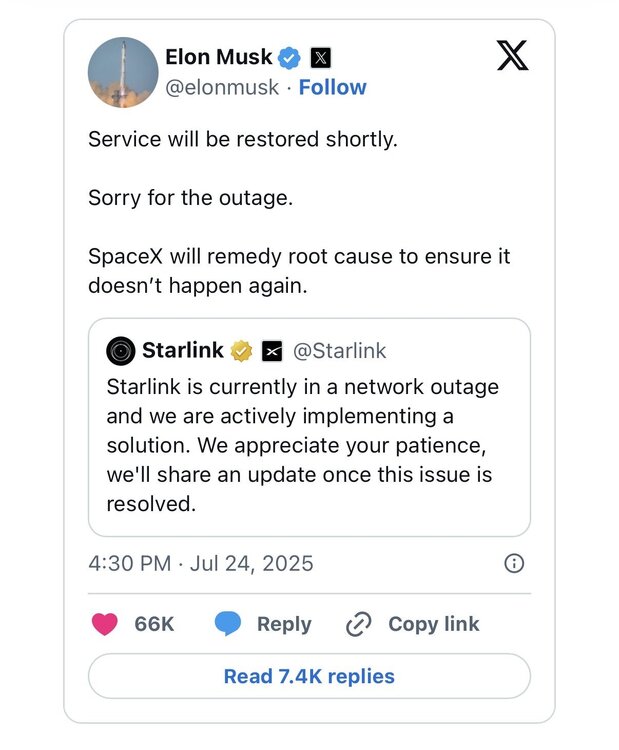619x750 pixels.
Task: Click the Reply text label
Action: 284,624
